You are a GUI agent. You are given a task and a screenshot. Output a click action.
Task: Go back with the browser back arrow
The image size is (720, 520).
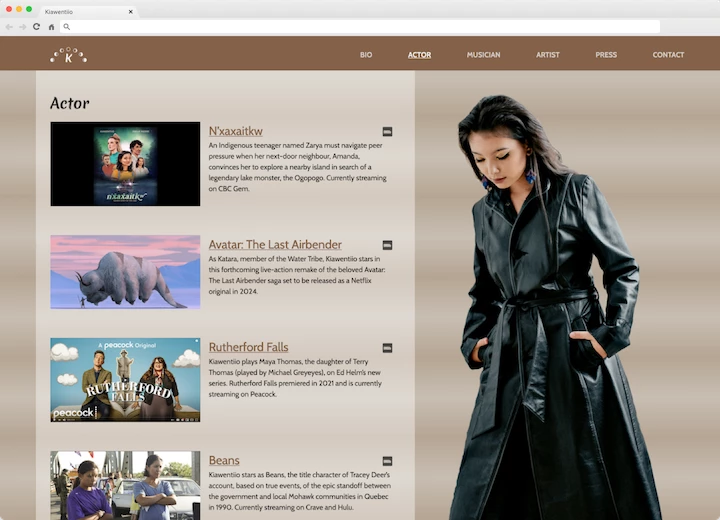[x=9, y=27]
